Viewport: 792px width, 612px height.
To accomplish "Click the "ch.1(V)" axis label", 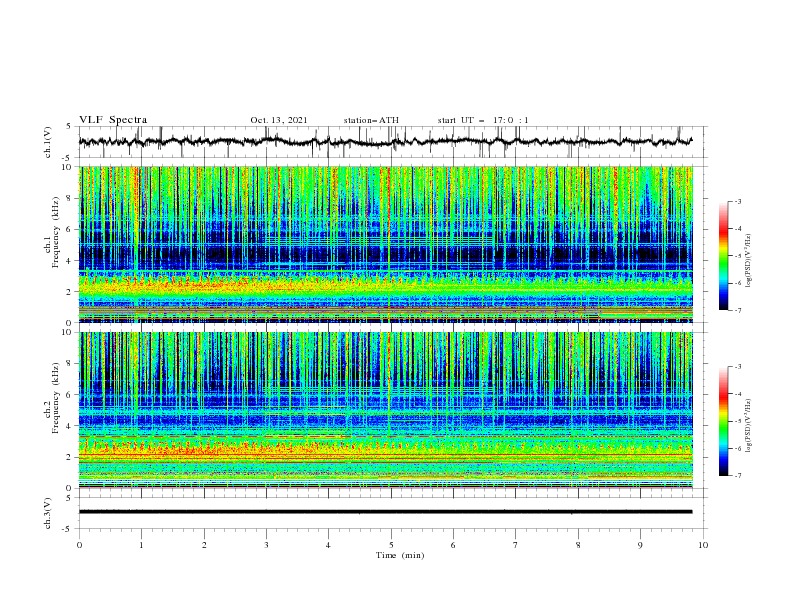I will click(48, 142).
